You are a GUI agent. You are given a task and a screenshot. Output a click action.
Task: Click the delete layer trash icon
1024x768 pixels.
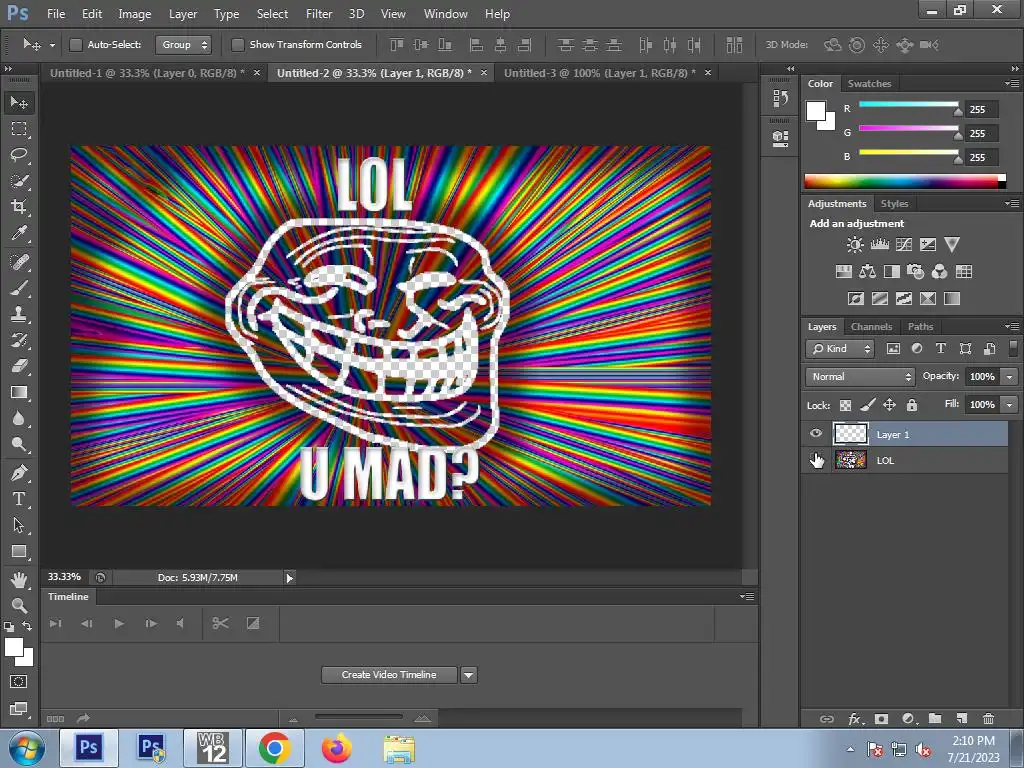(x=988, y=718)
